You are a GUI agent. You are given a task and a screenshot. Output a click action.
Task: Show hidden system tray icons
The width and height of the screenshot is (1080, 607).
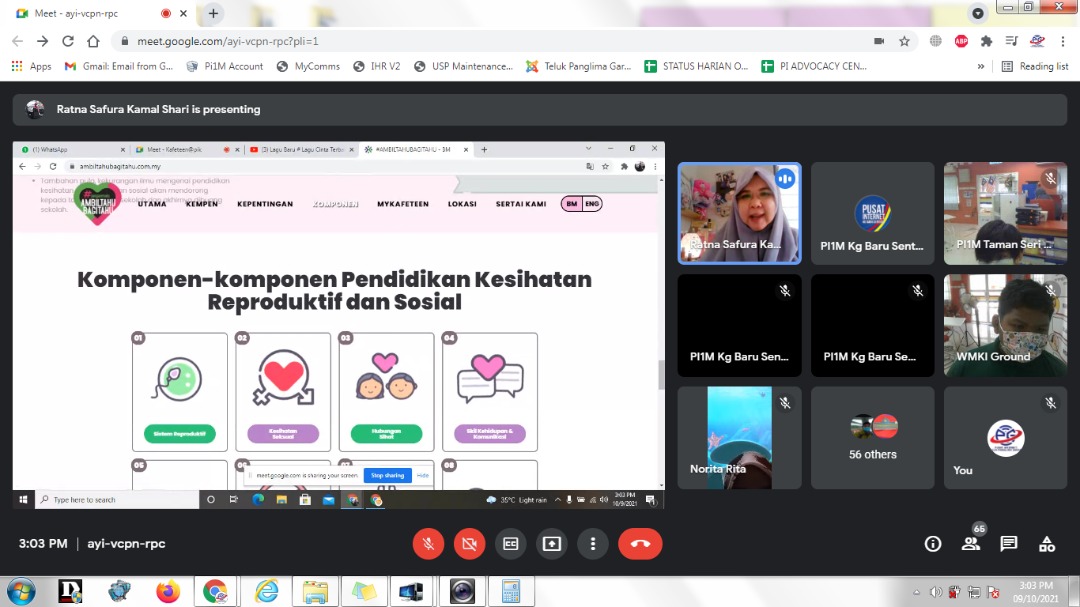[916, 593]
